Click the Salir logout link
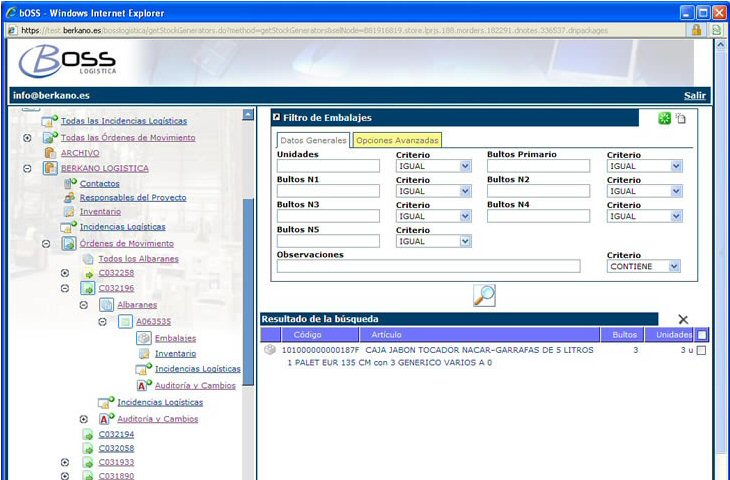The image size is (730, 480). 694,96
